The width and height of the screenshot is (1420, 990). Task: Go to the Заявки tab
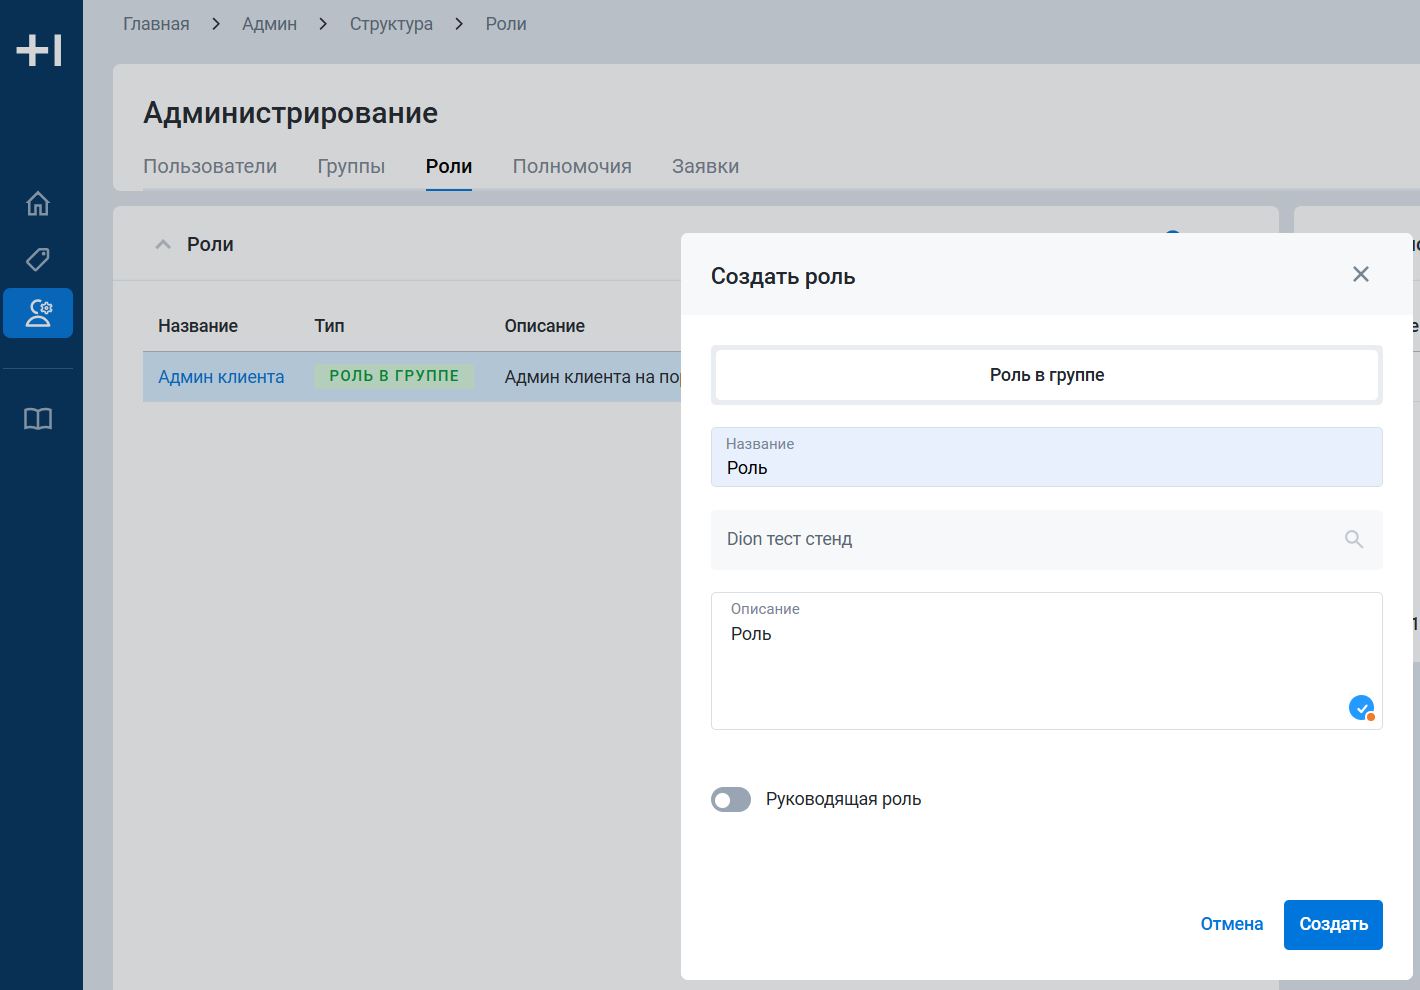(705, 167)
